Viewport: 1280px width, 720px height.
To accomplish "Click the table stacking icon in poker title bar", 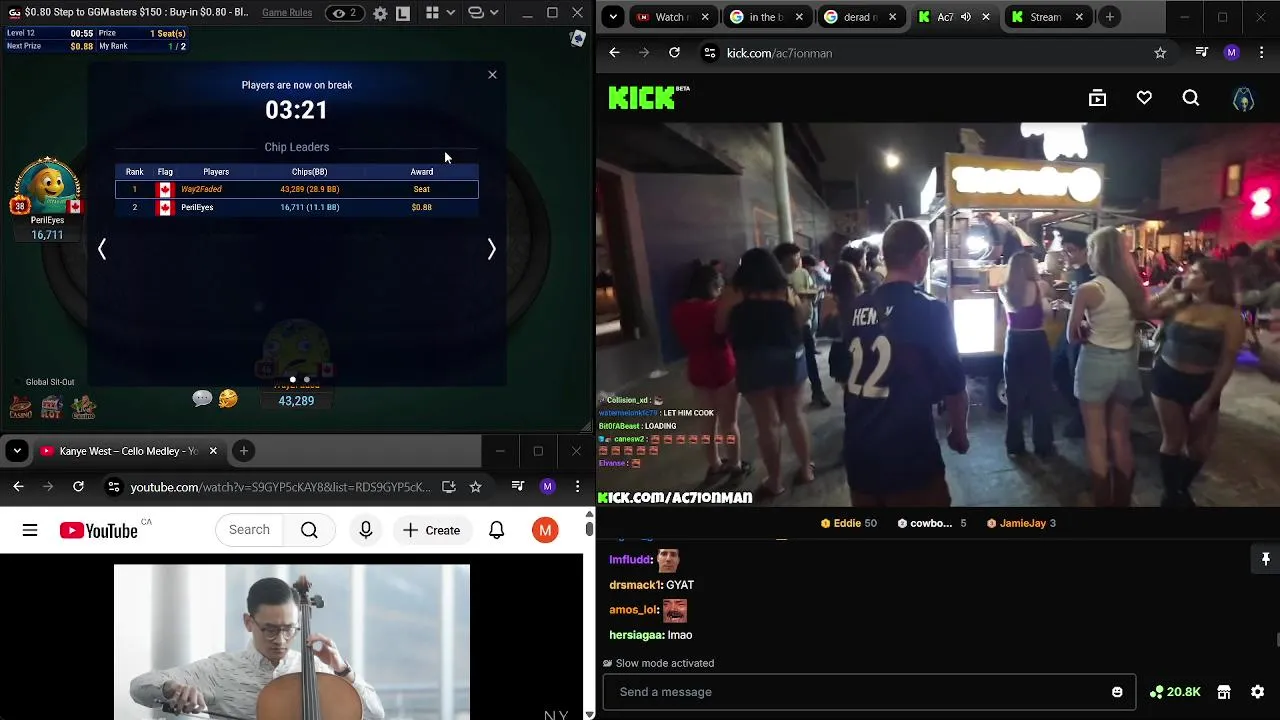I will 476,13.
